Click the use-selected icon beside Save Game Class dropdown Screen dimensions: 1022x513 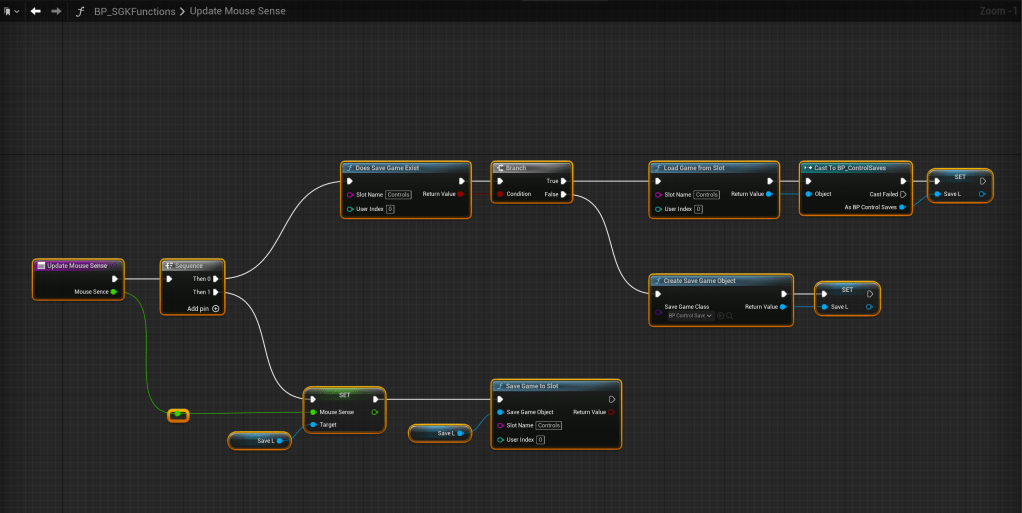pyautogui.click(x=719, y=315)
